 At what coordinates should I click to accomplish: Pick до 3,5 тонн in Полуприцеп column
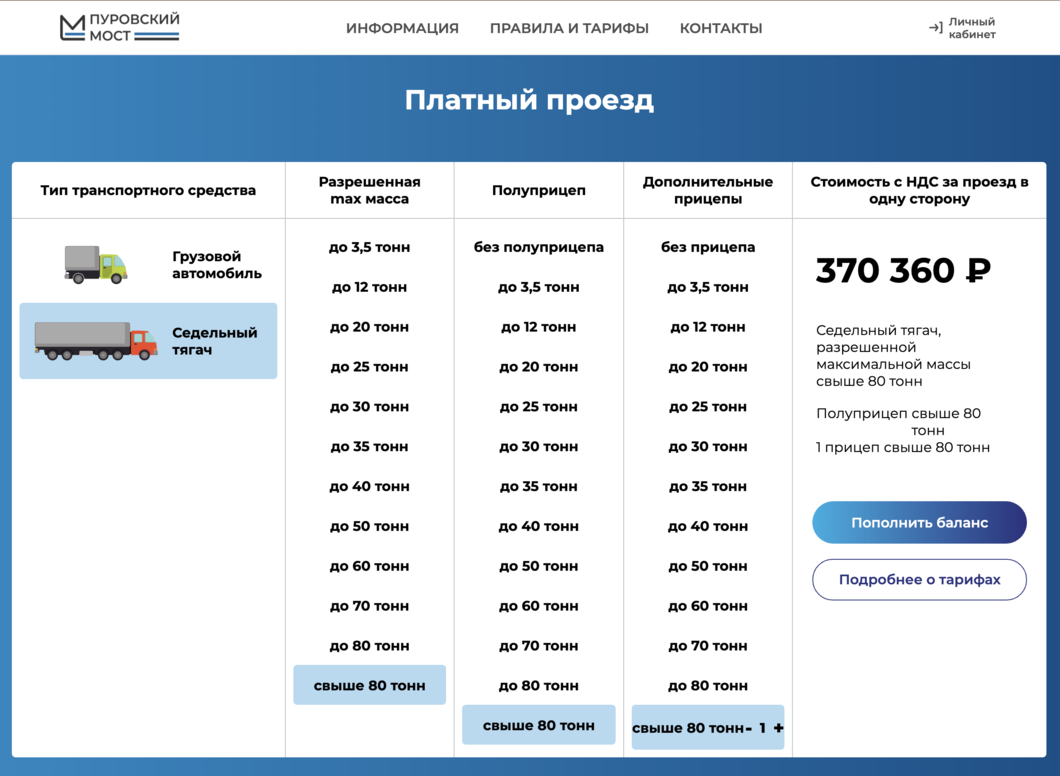coord(539,287)
